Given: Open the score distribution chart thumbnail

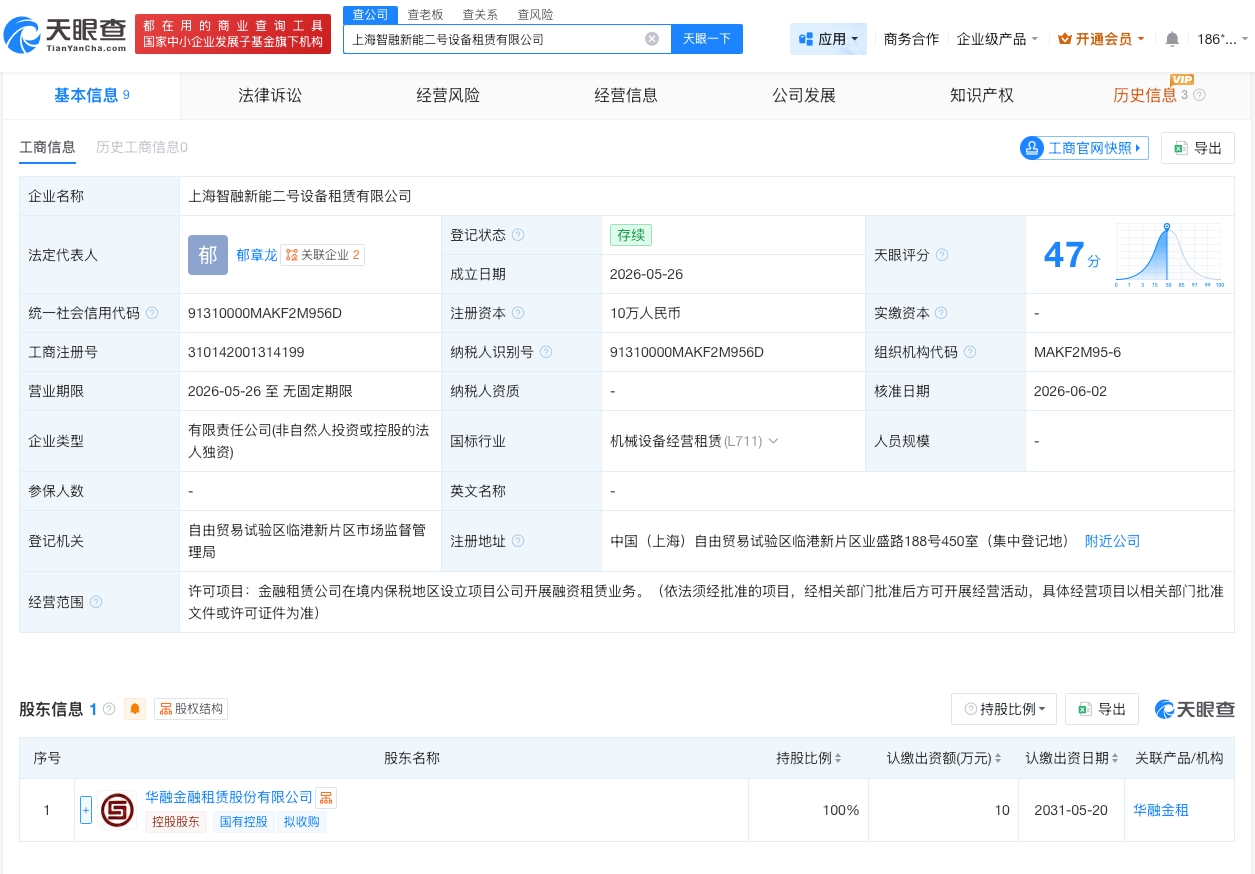Looking at the screenshot, I should click(x=1167, y=255).
